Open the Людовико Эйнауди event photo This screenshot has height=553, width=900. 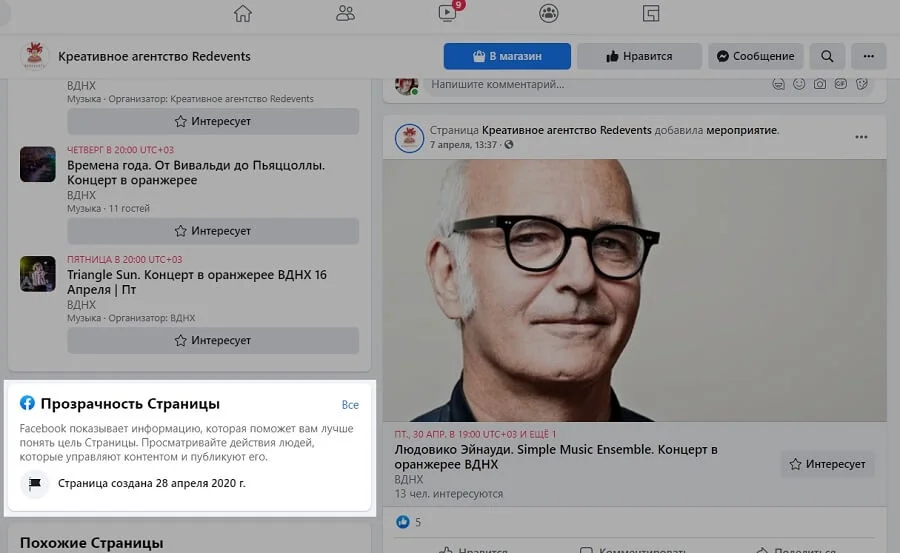[634, 290]
